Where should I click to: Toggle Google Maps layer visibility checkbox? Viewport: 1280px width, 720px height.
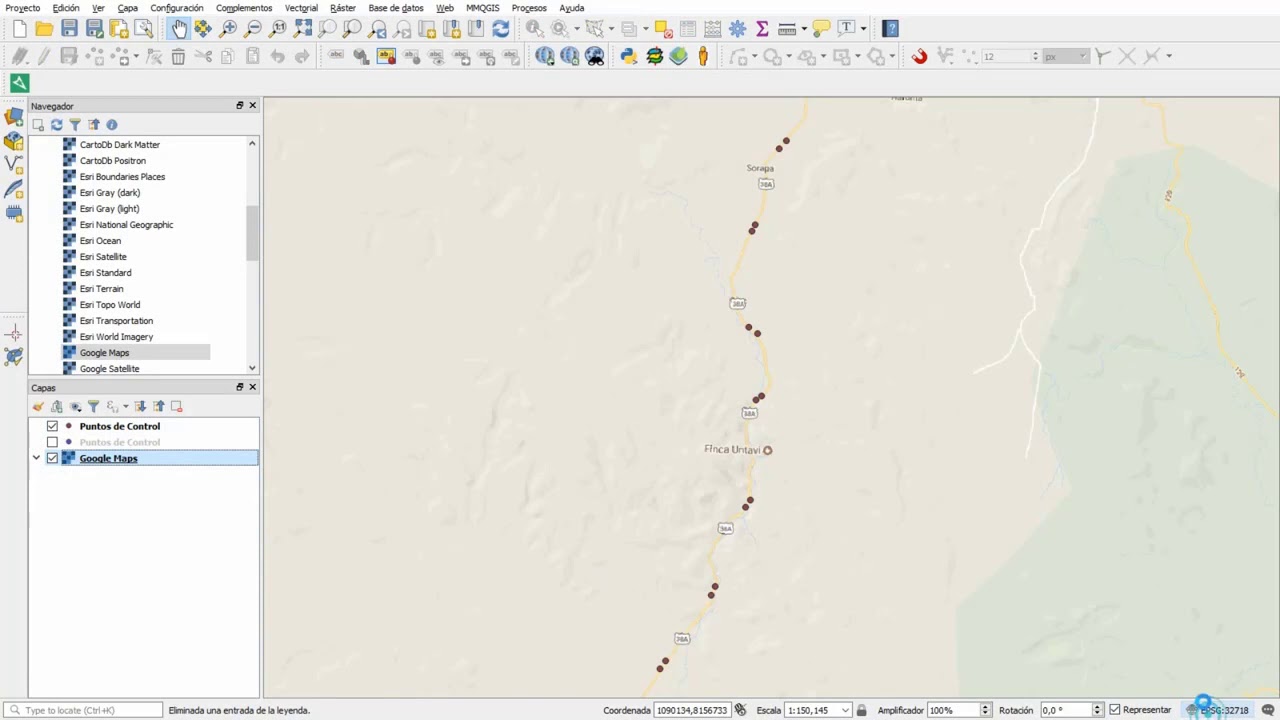tap(52, 458)
